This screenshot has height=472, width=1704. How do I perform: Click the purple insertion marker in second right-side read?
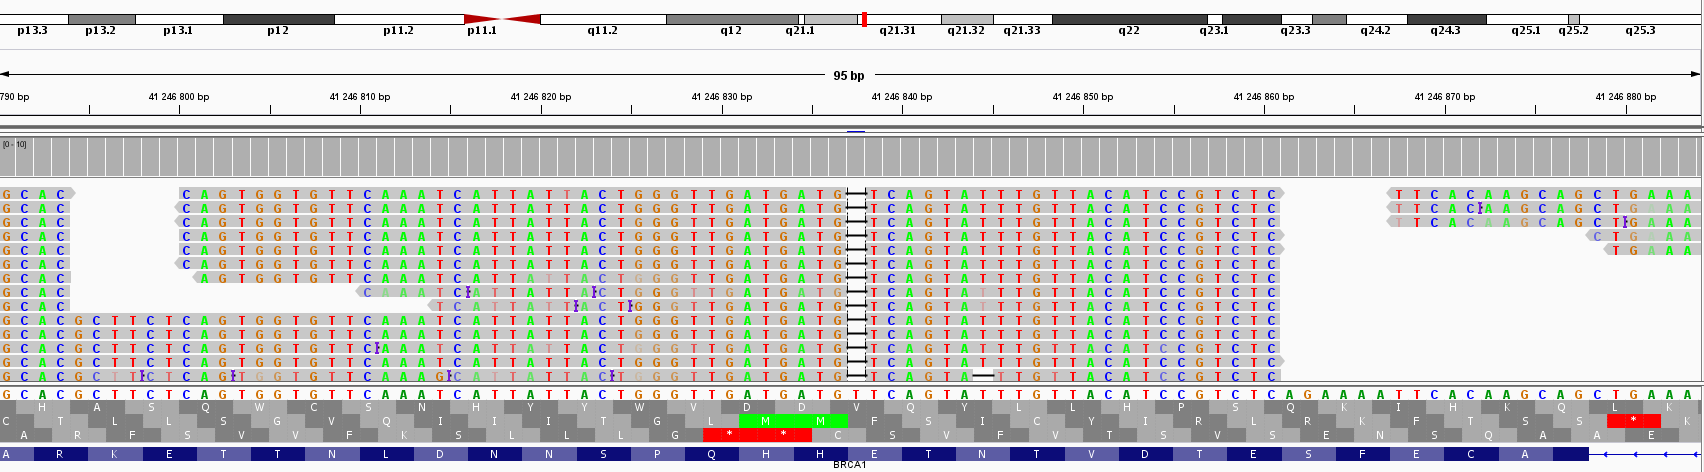click(x=1480, y=208)
